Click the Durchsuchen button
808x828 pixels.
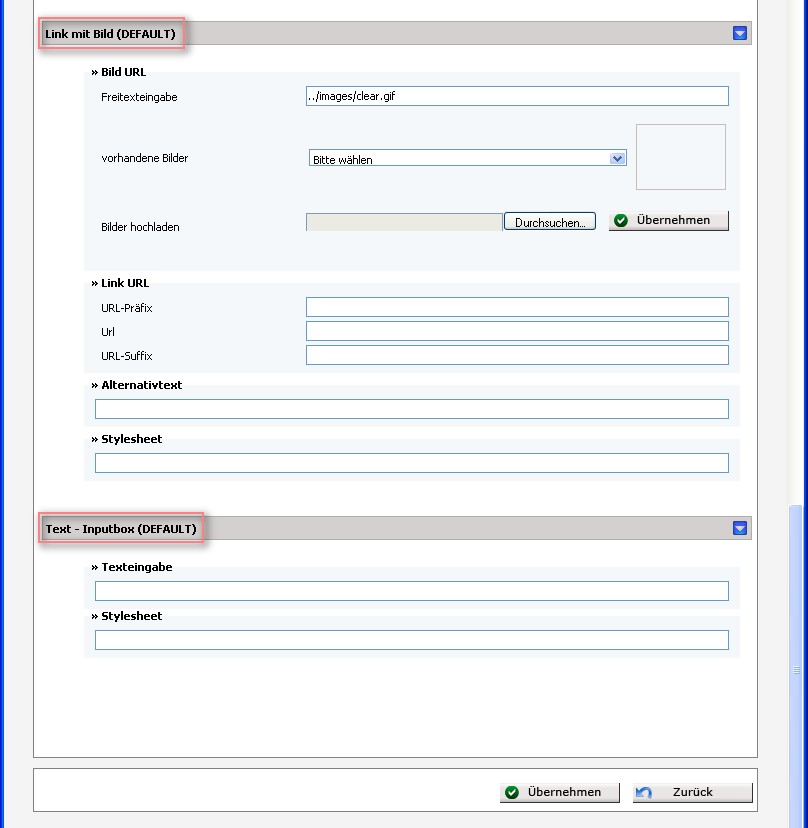[x=550, y=222]
